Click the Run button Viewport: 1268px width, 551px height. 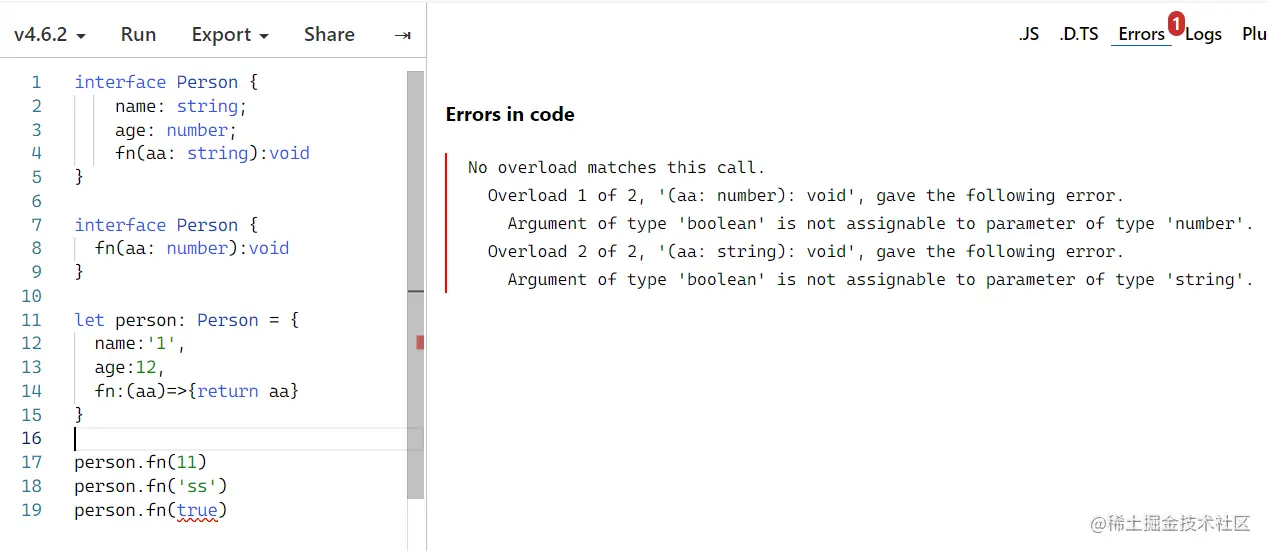click(138, 35)
